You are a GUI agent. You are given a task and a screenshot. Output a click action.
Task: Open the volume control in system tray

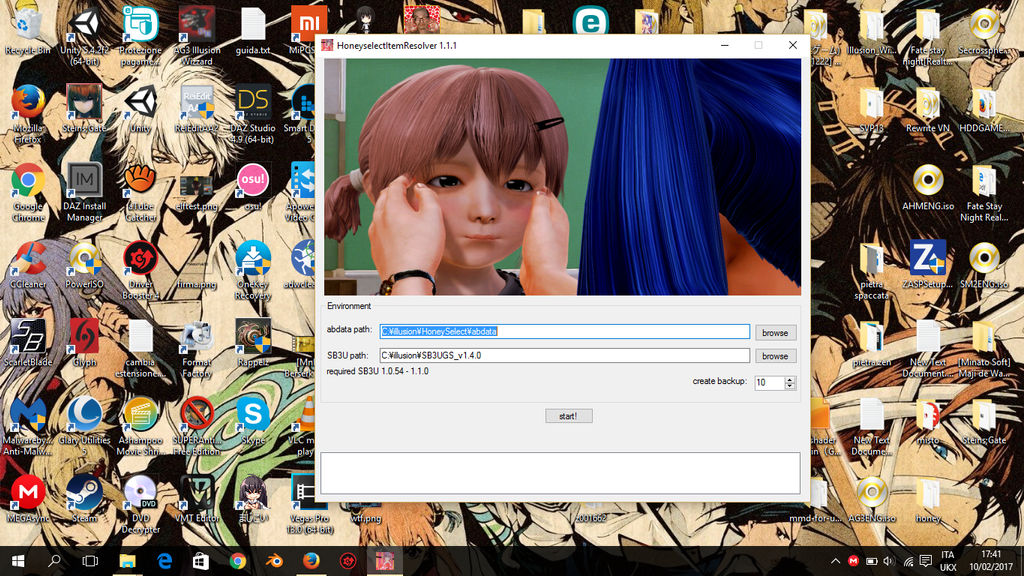pos(889,561)
